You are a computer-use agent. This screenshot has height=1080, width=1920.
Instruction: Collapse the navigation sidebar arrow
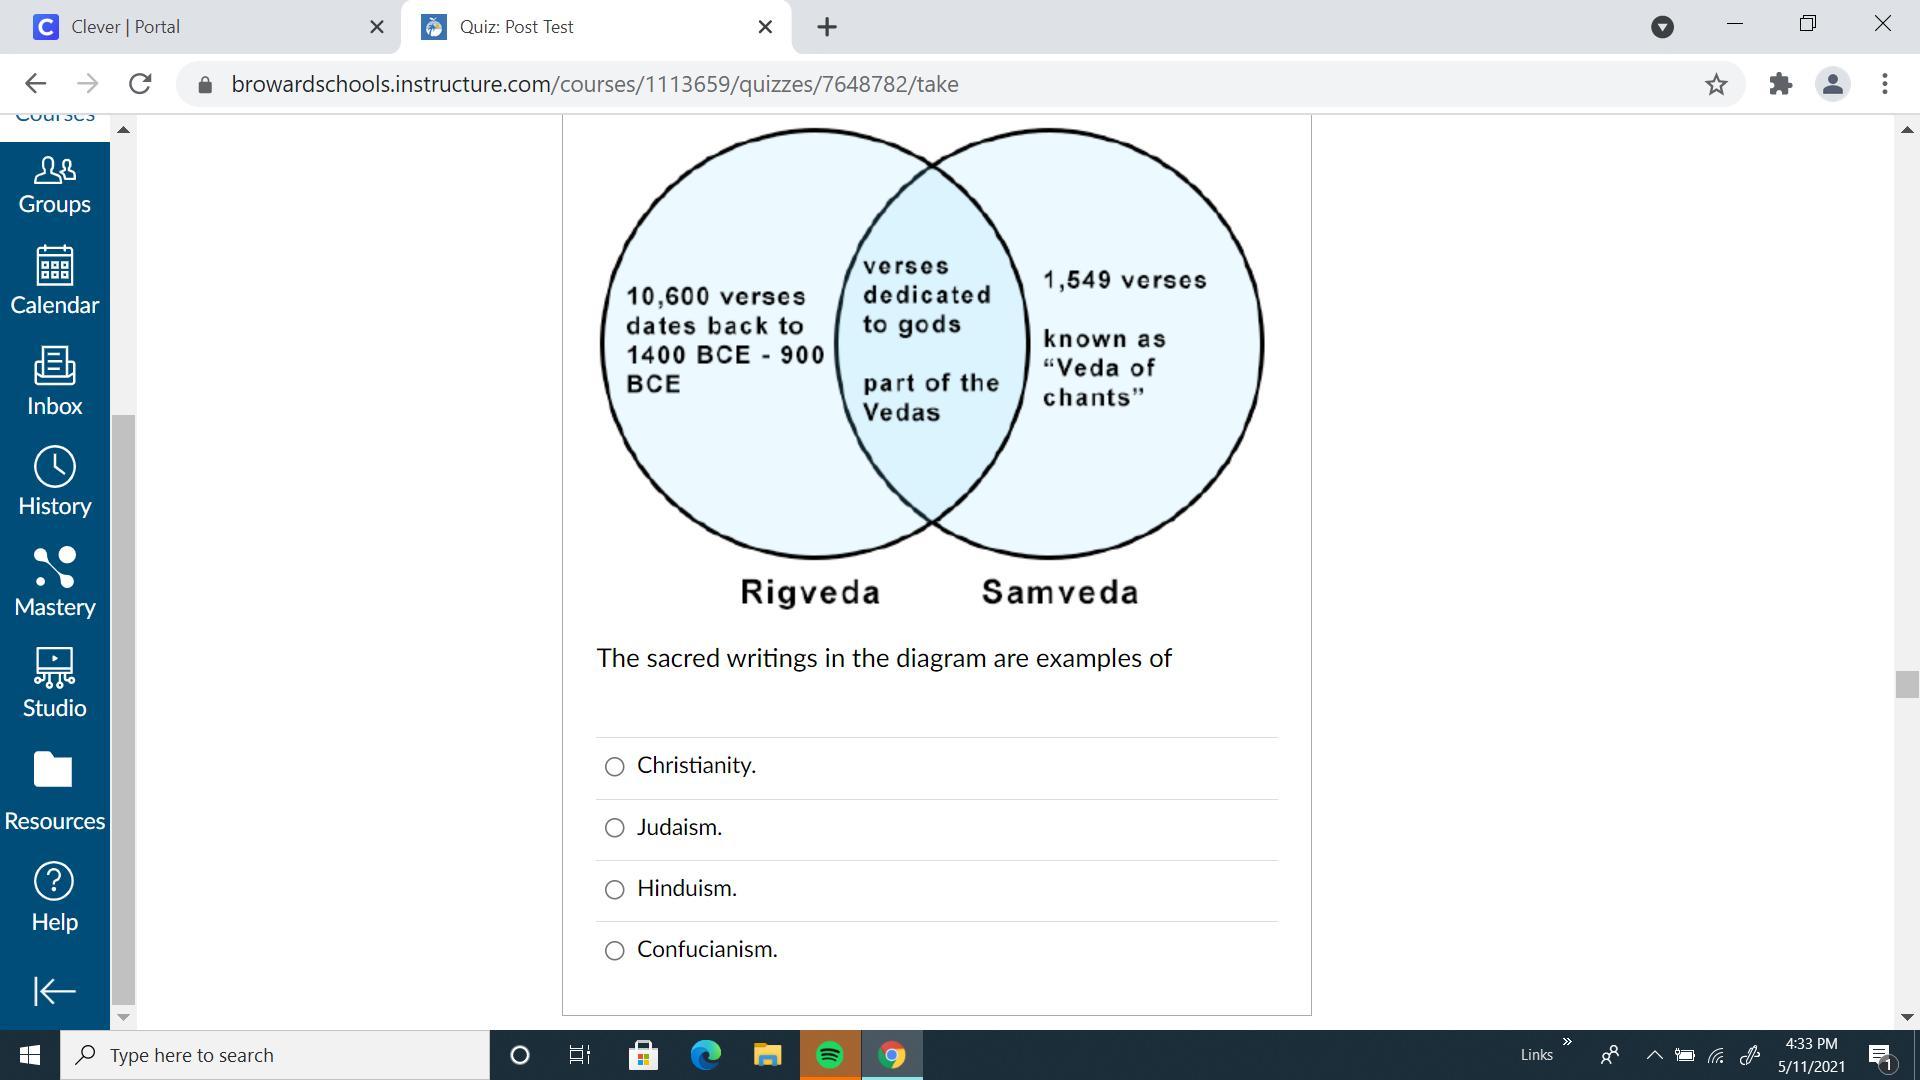coord(54,991)
